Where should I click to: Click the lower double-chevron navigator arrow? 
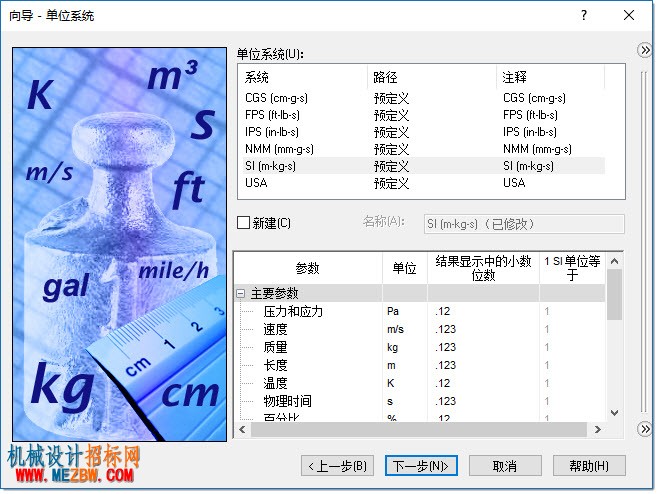pos(644,429)
